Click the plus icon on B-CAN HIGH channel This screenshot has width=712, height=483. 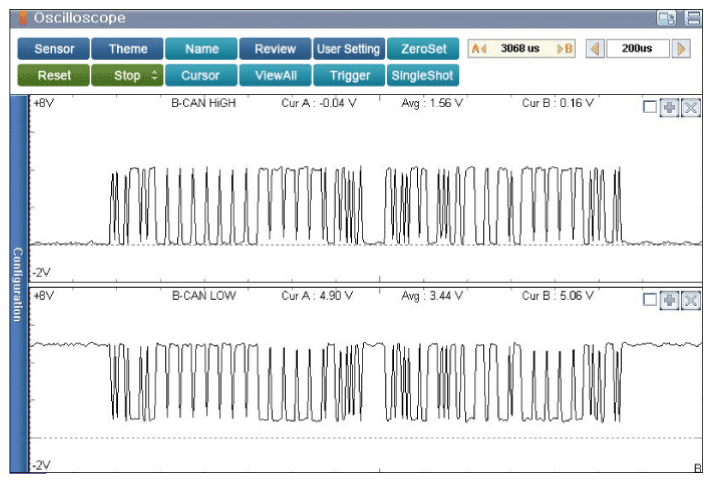point(670,108)
